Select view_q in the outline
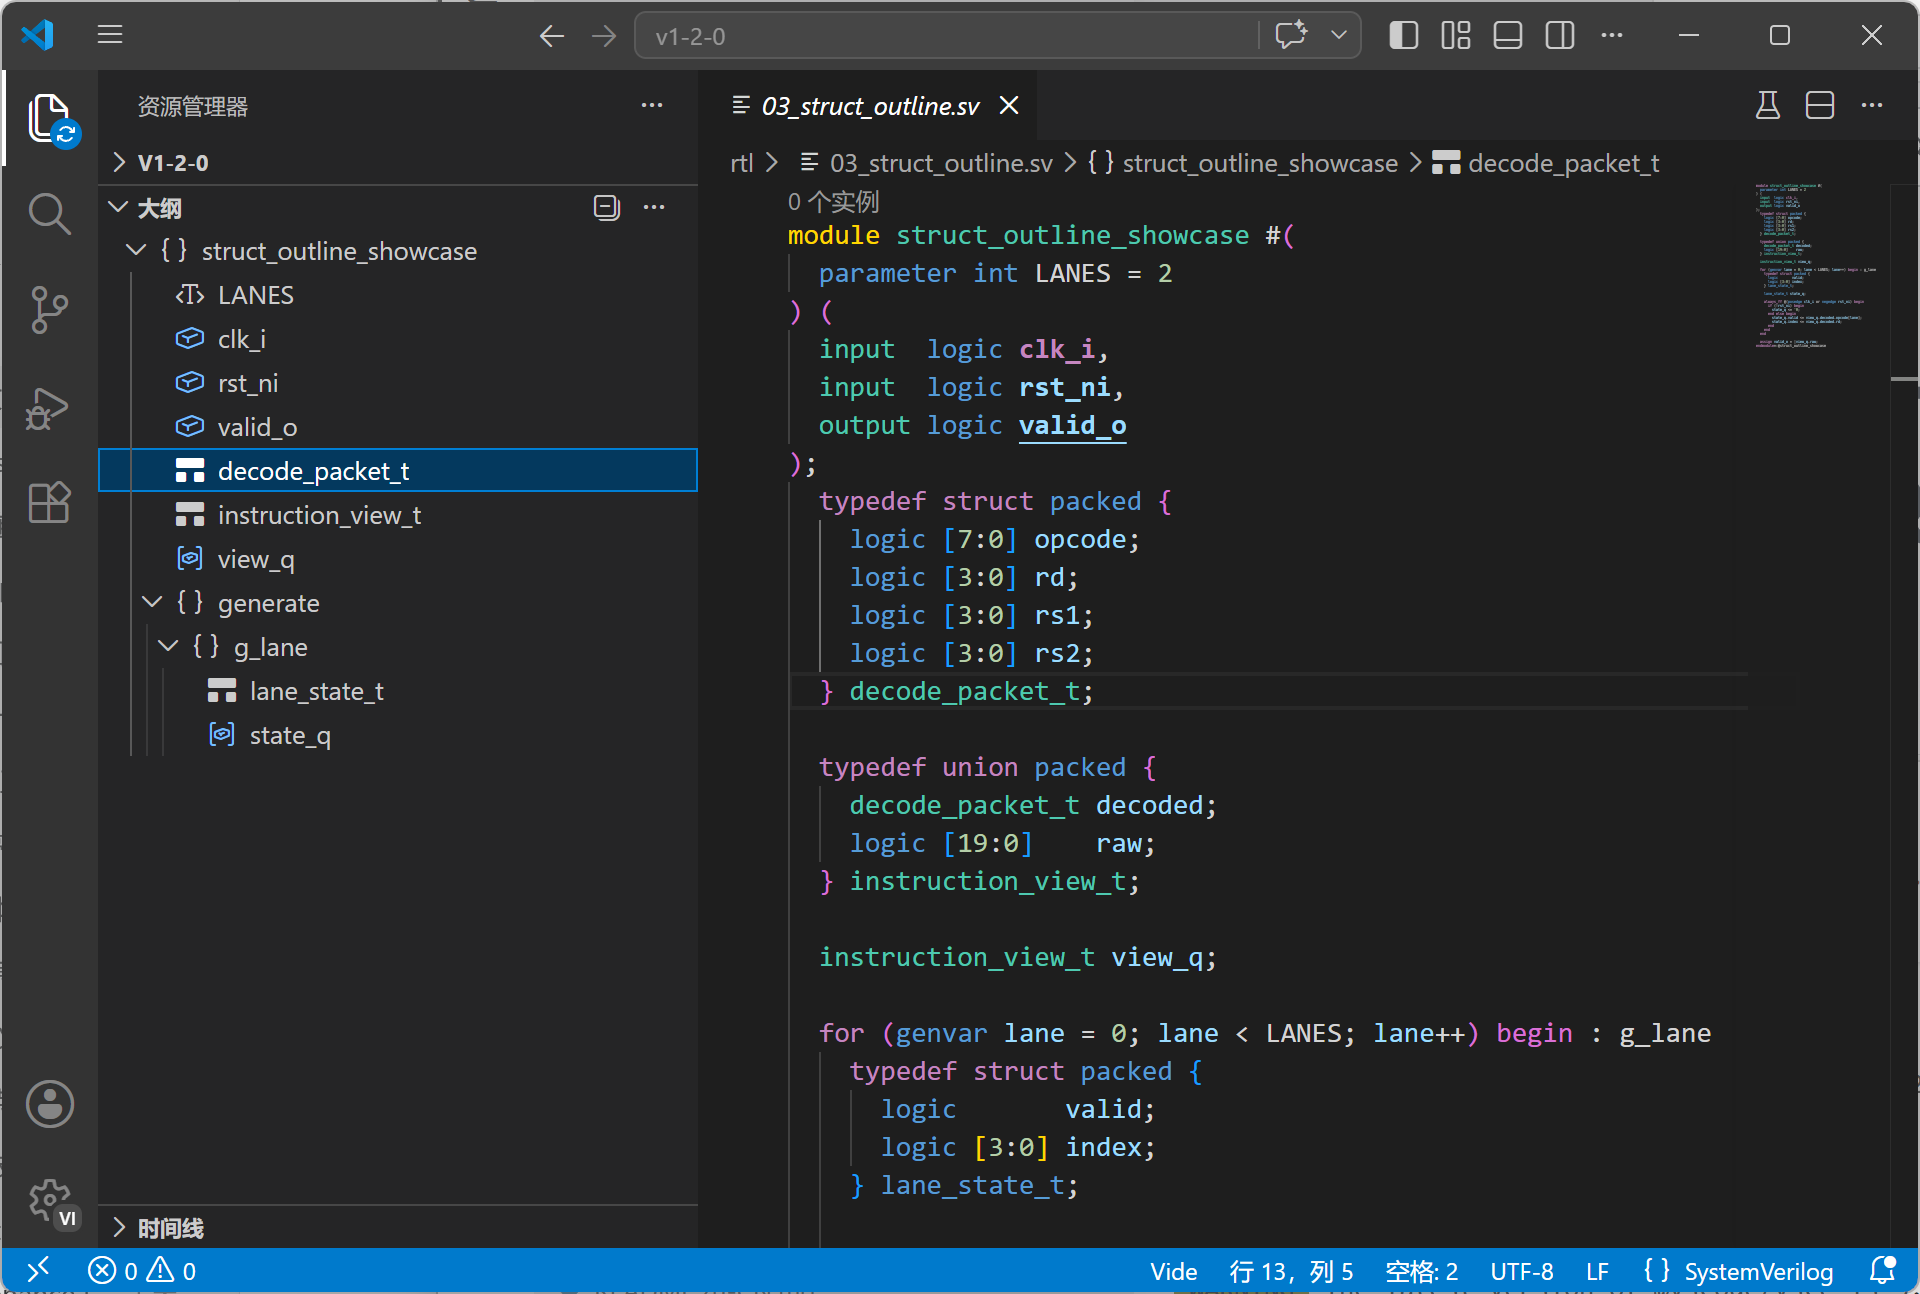The image size is (1920, 1294). [x=398, y=559]
